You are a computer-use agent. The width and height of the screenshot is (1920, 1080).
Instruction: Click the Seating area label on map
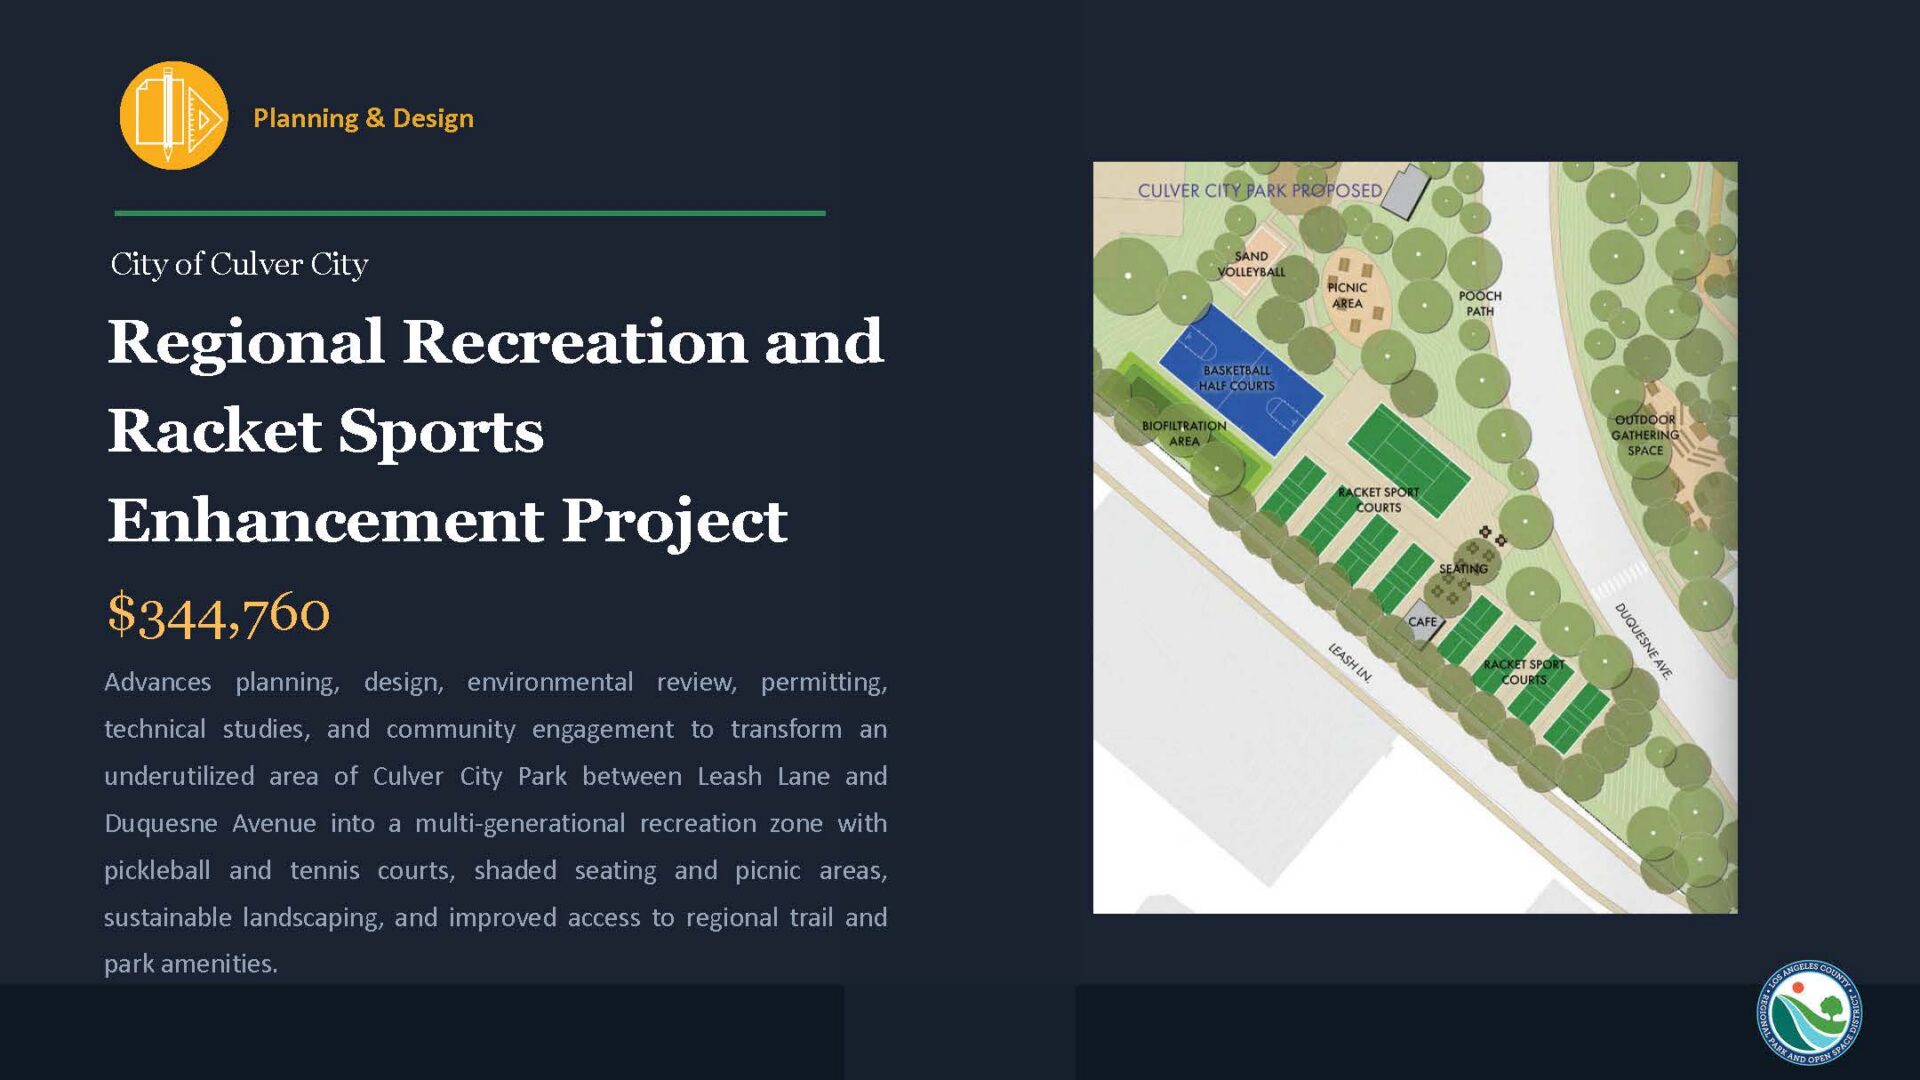[x=1463, y=568]
